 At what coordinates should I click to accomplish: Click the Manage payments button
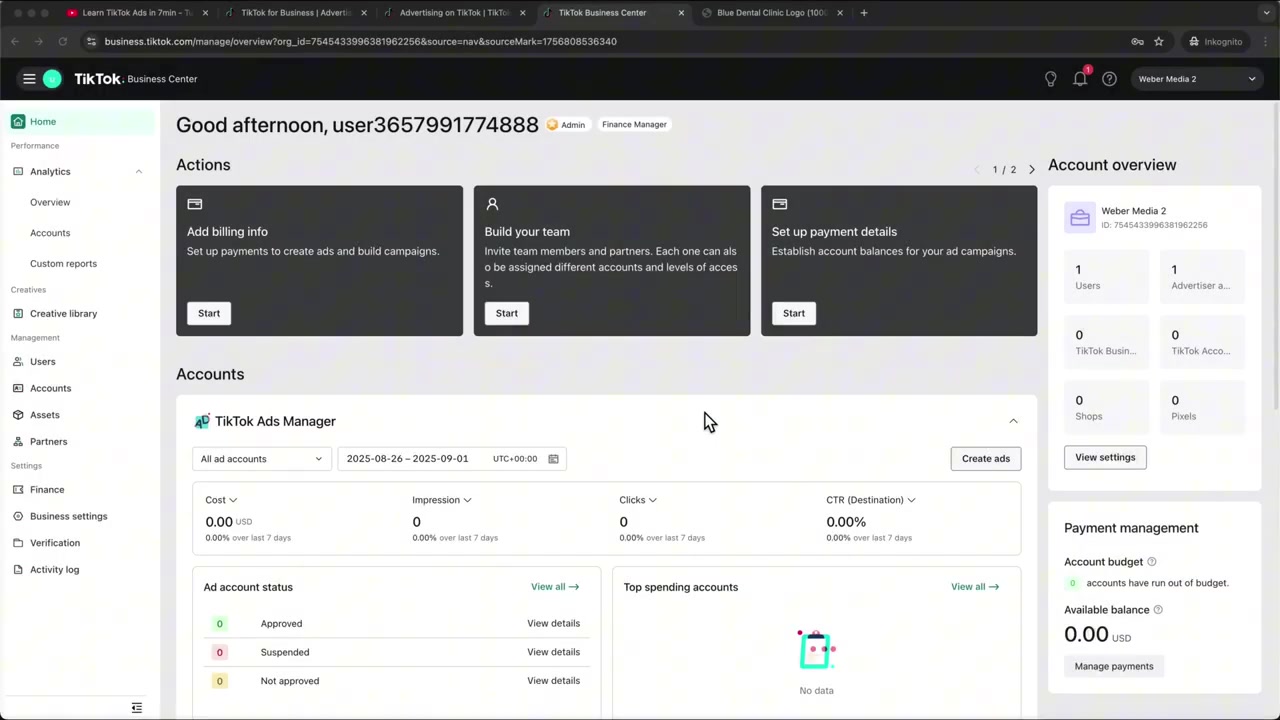(x=1114, y=667)
